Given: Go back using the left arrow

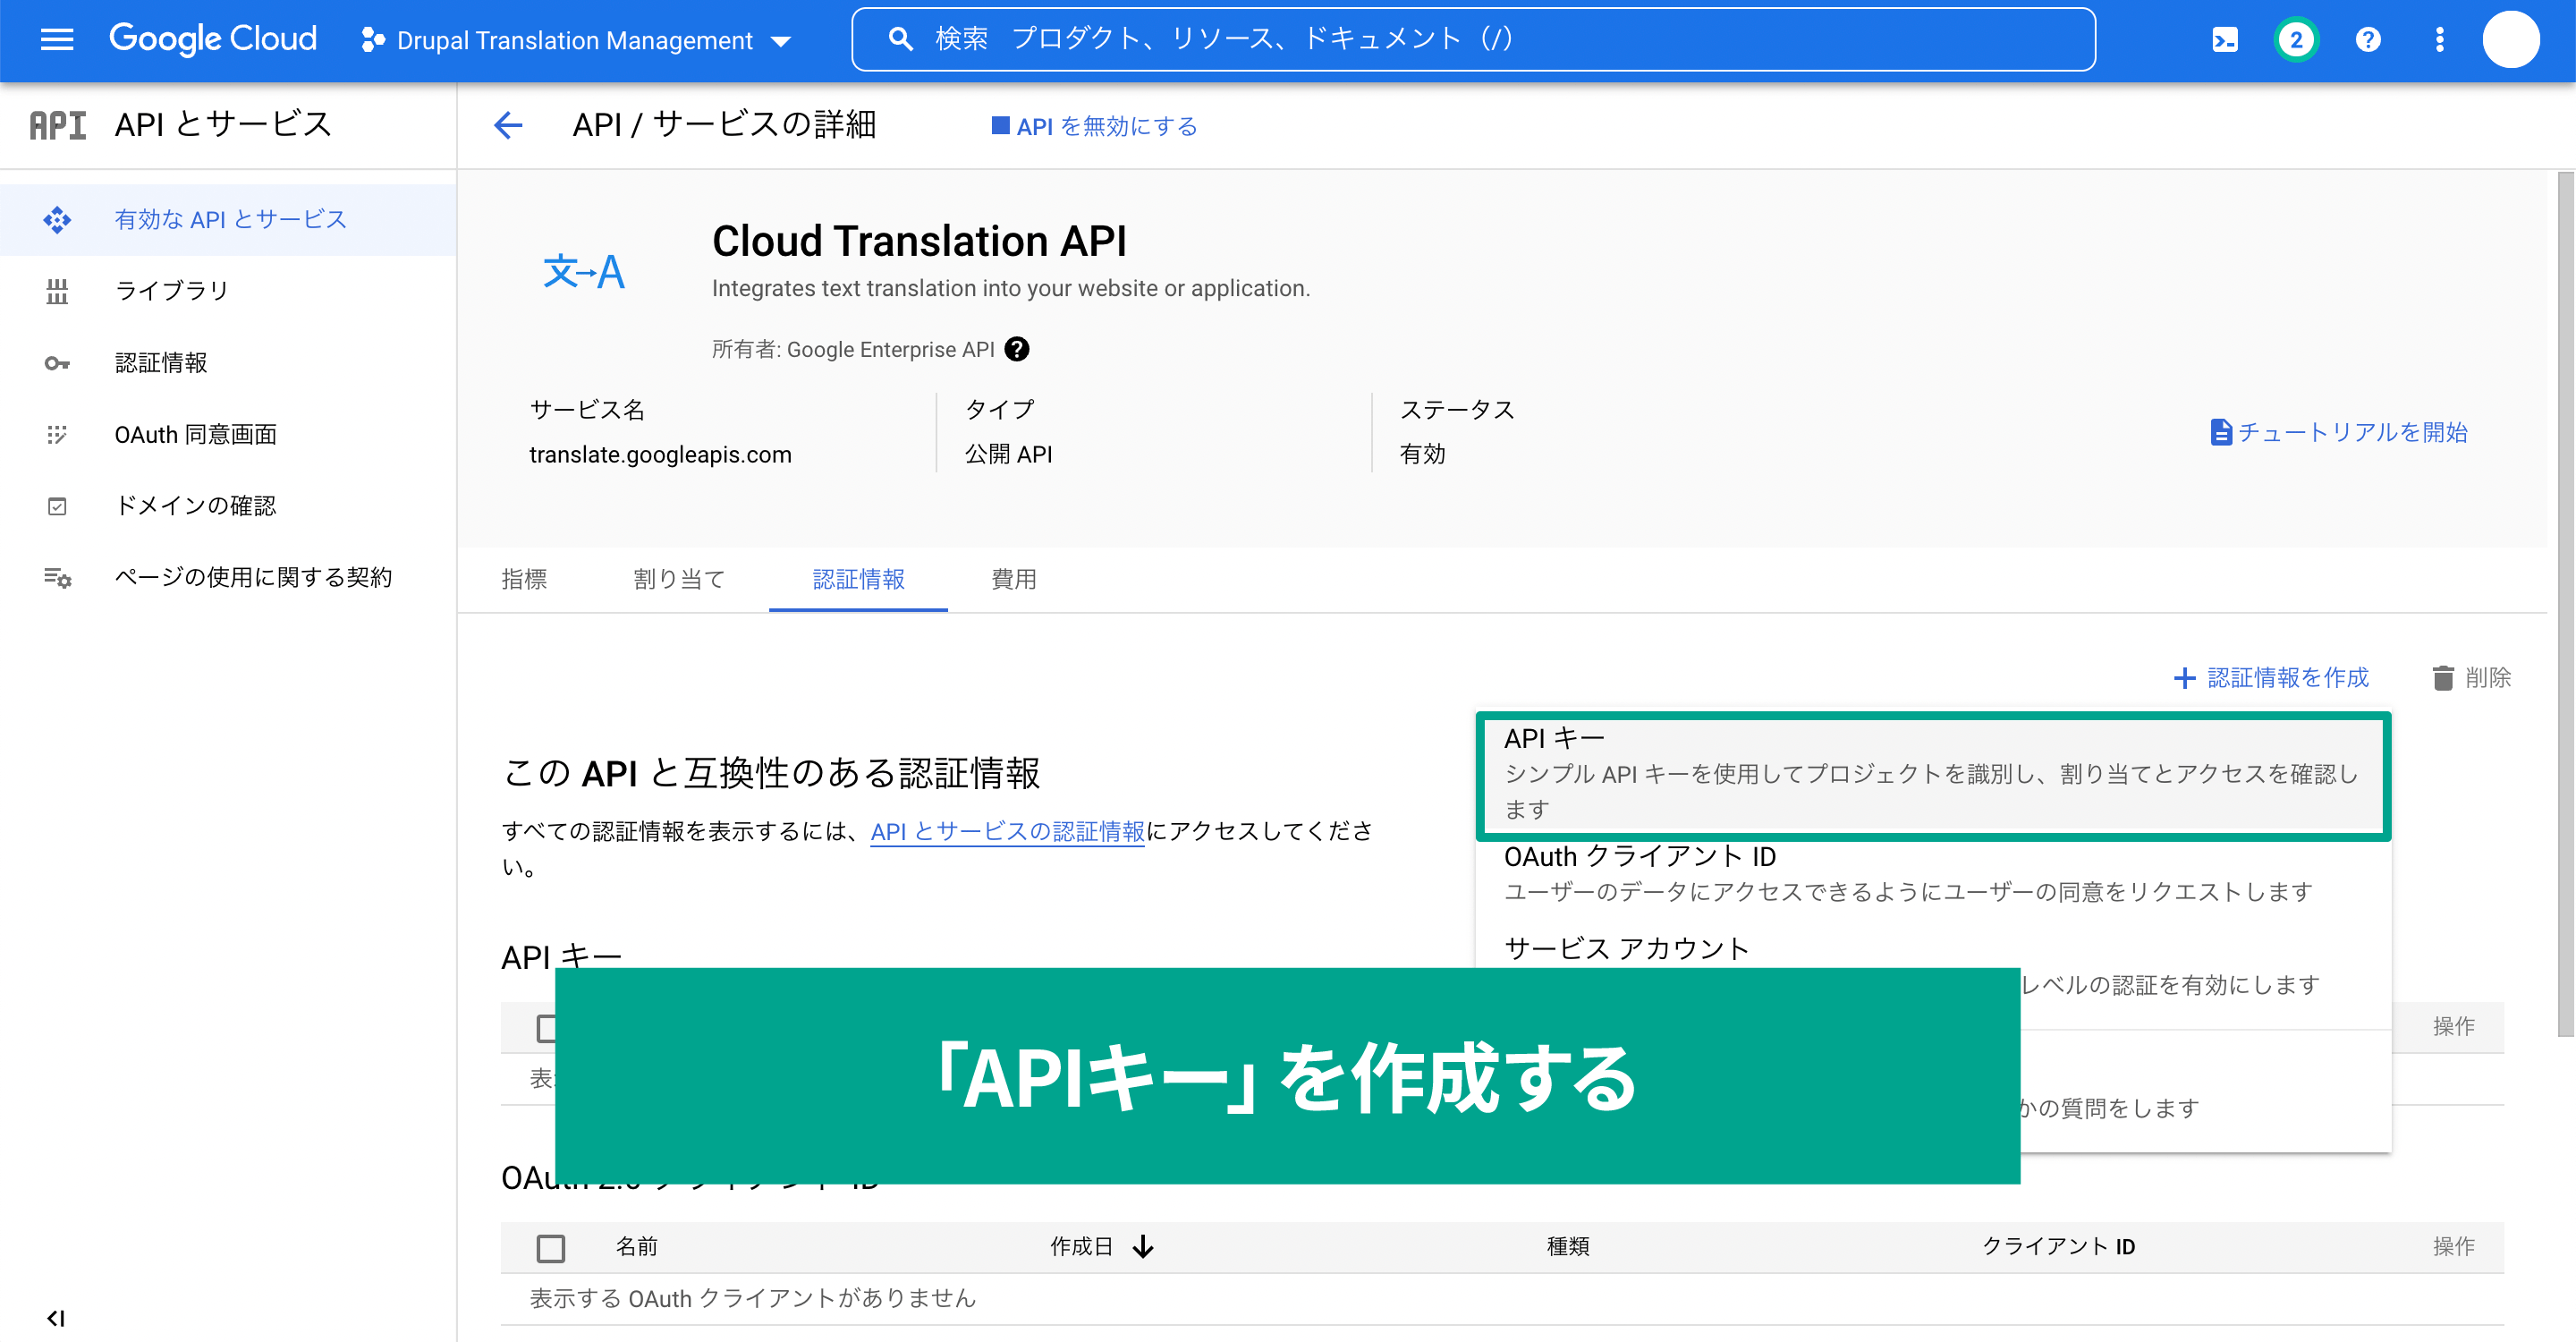Looking at the screenshot, I should pyautogui.click(x=508, y=126).
